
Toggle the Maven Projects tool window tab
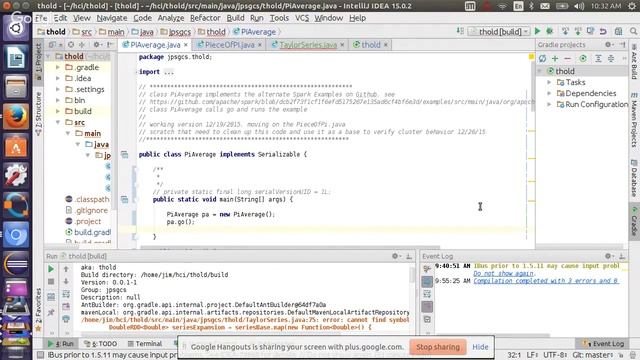point(634,120)
